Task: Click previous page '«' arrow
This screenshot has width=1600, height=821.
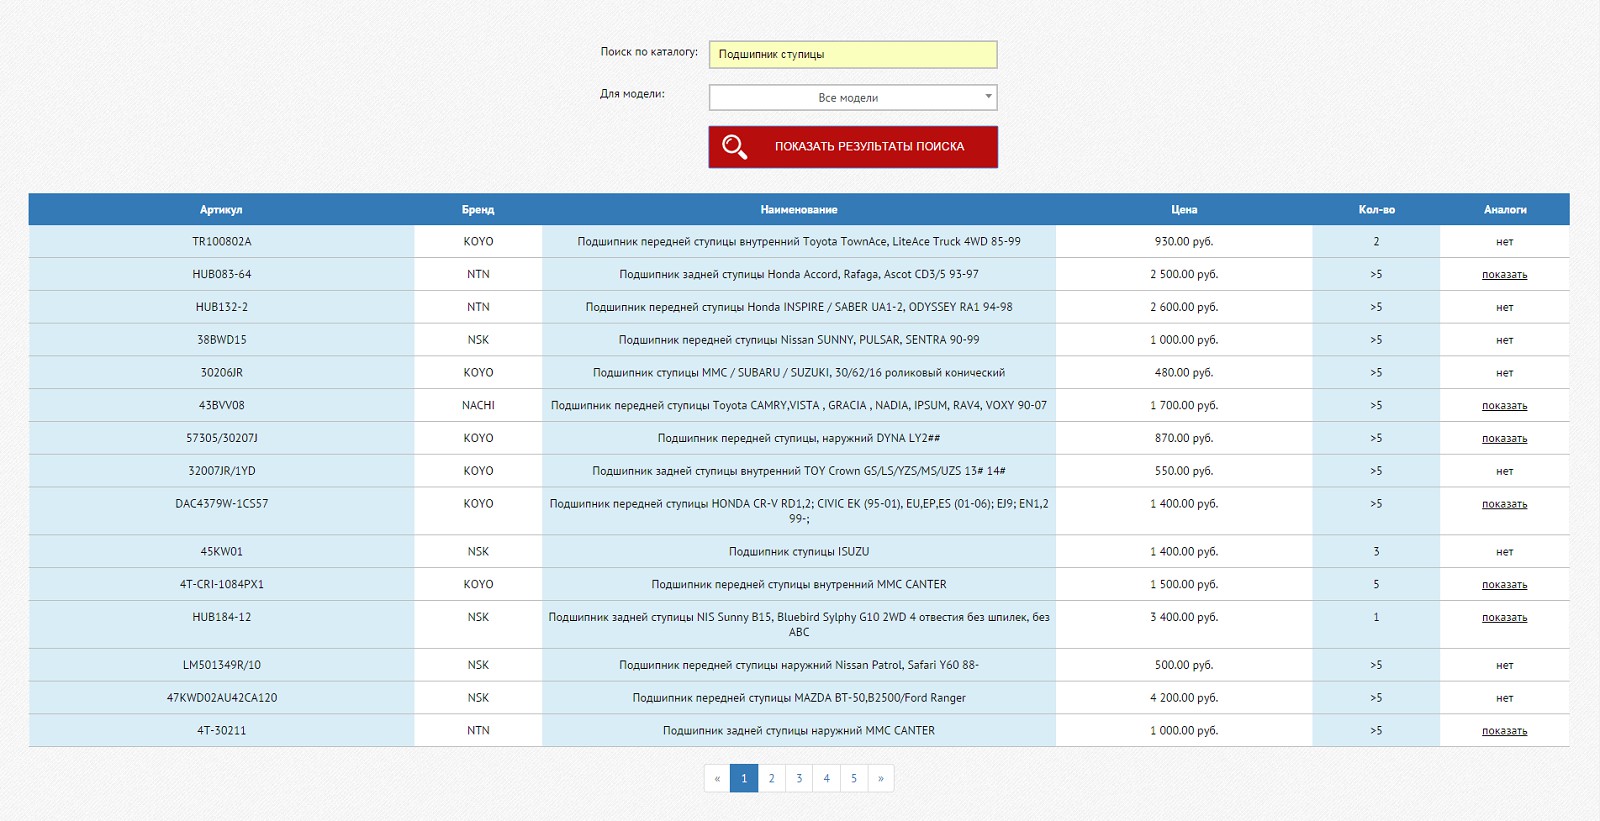Action: point(717,778)
